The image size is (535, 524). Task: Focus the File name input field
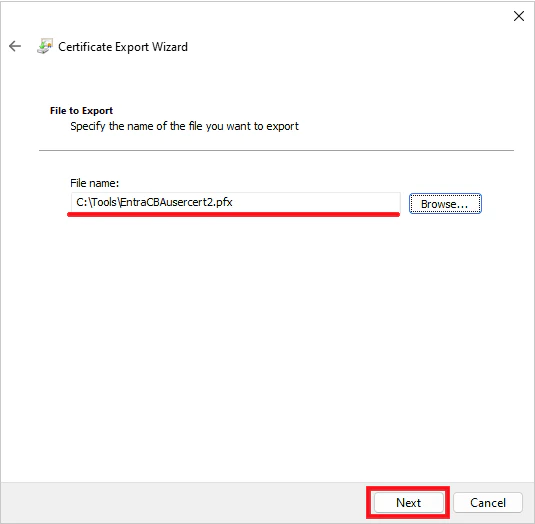[x=235, y=202]
